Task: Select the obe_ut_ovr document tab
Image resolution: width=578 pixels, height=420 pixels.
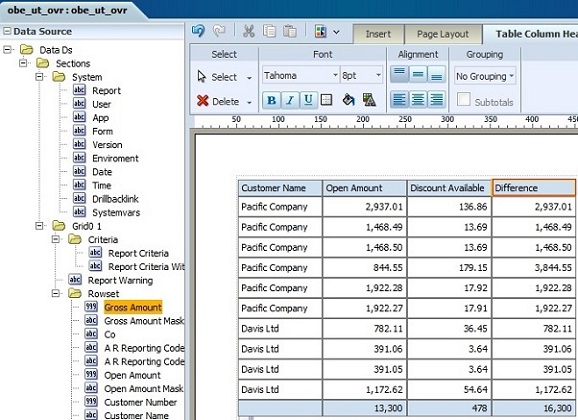Action: pyautogui.click(x=67, y=10)
